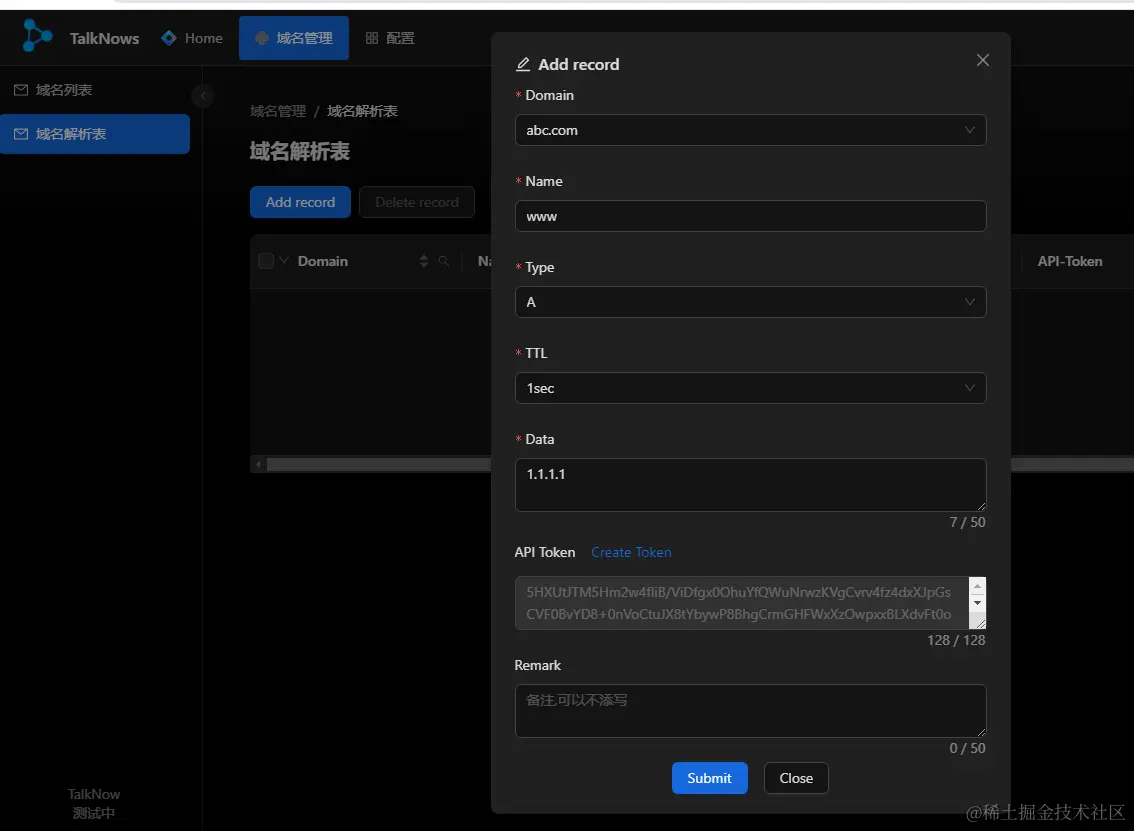Click the API Token scrollbar down arrow
Image resolution: width=1134 pixels, height=831 pixels.
[x=977, y=602]
